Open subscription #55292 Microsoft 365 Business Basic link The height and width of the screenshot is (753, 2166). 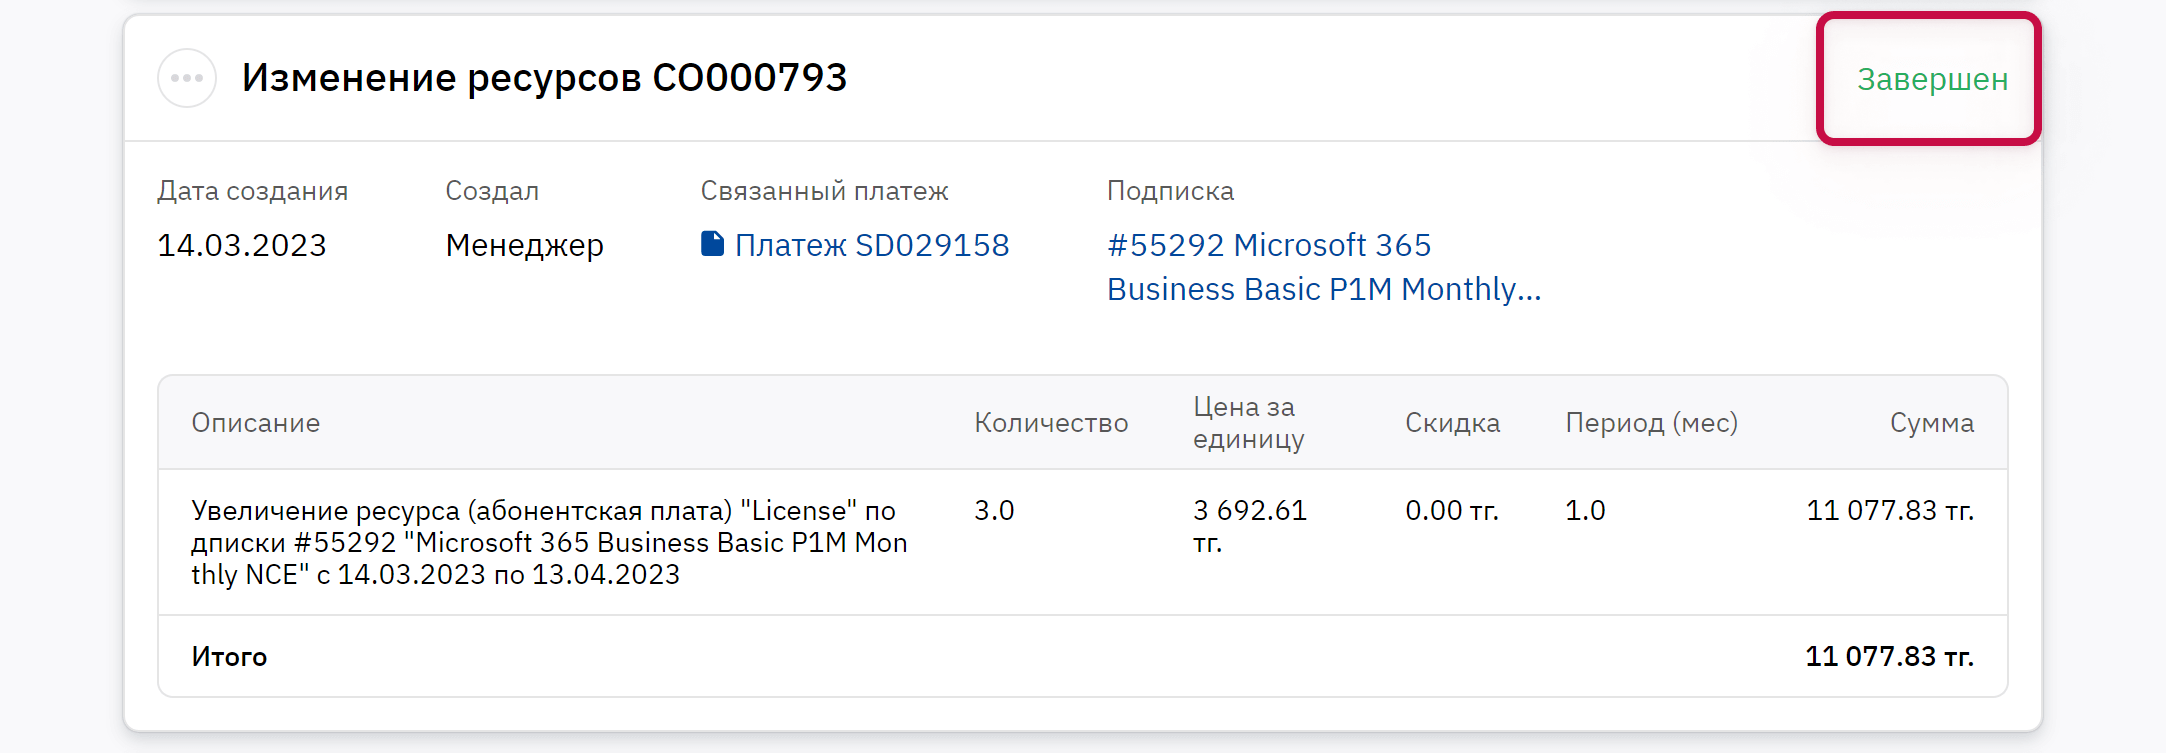pyautogui.click(x=1322, y=267)
